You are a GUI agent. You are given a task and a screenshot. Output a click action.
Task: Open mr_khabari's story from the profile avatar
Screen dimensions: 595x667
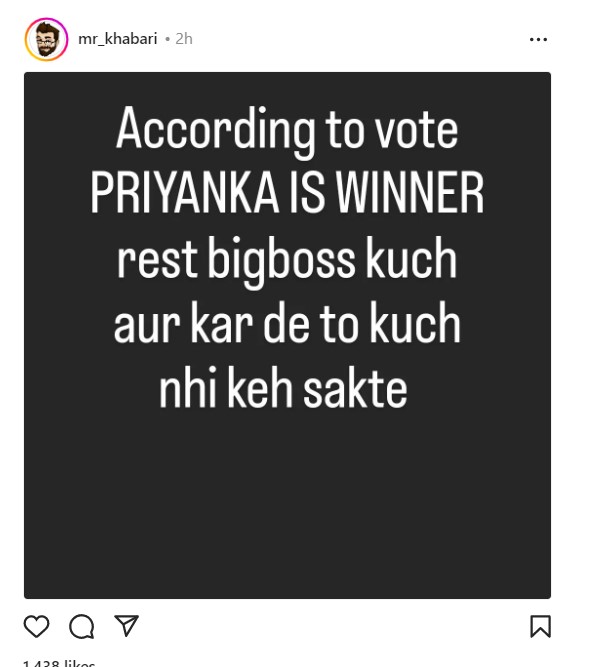(46, 39)
